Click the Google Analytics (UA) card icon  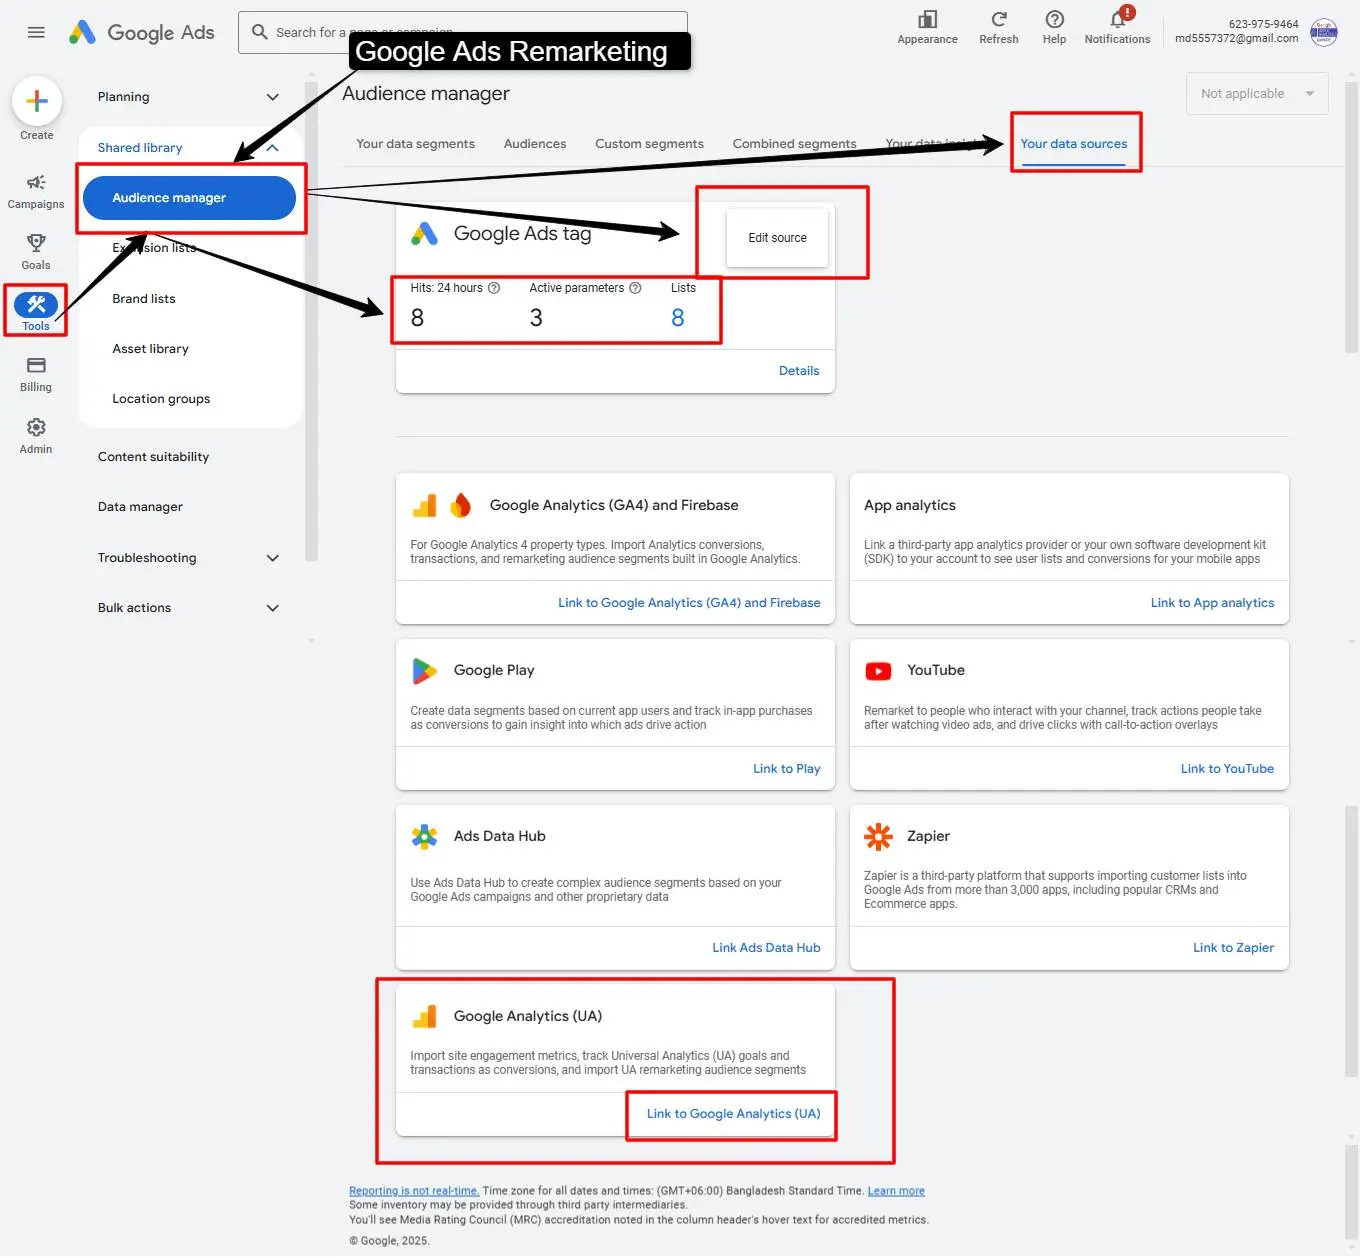tap(425, 1017)
